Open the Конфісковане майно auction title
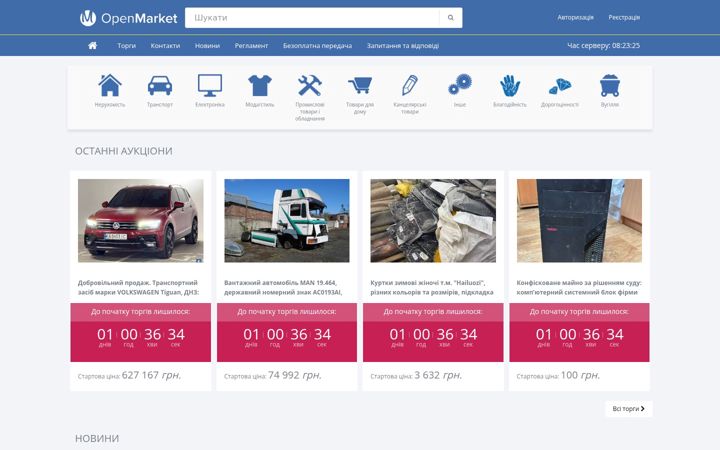The height and width of the screenshot is (450, 720). 579,287
